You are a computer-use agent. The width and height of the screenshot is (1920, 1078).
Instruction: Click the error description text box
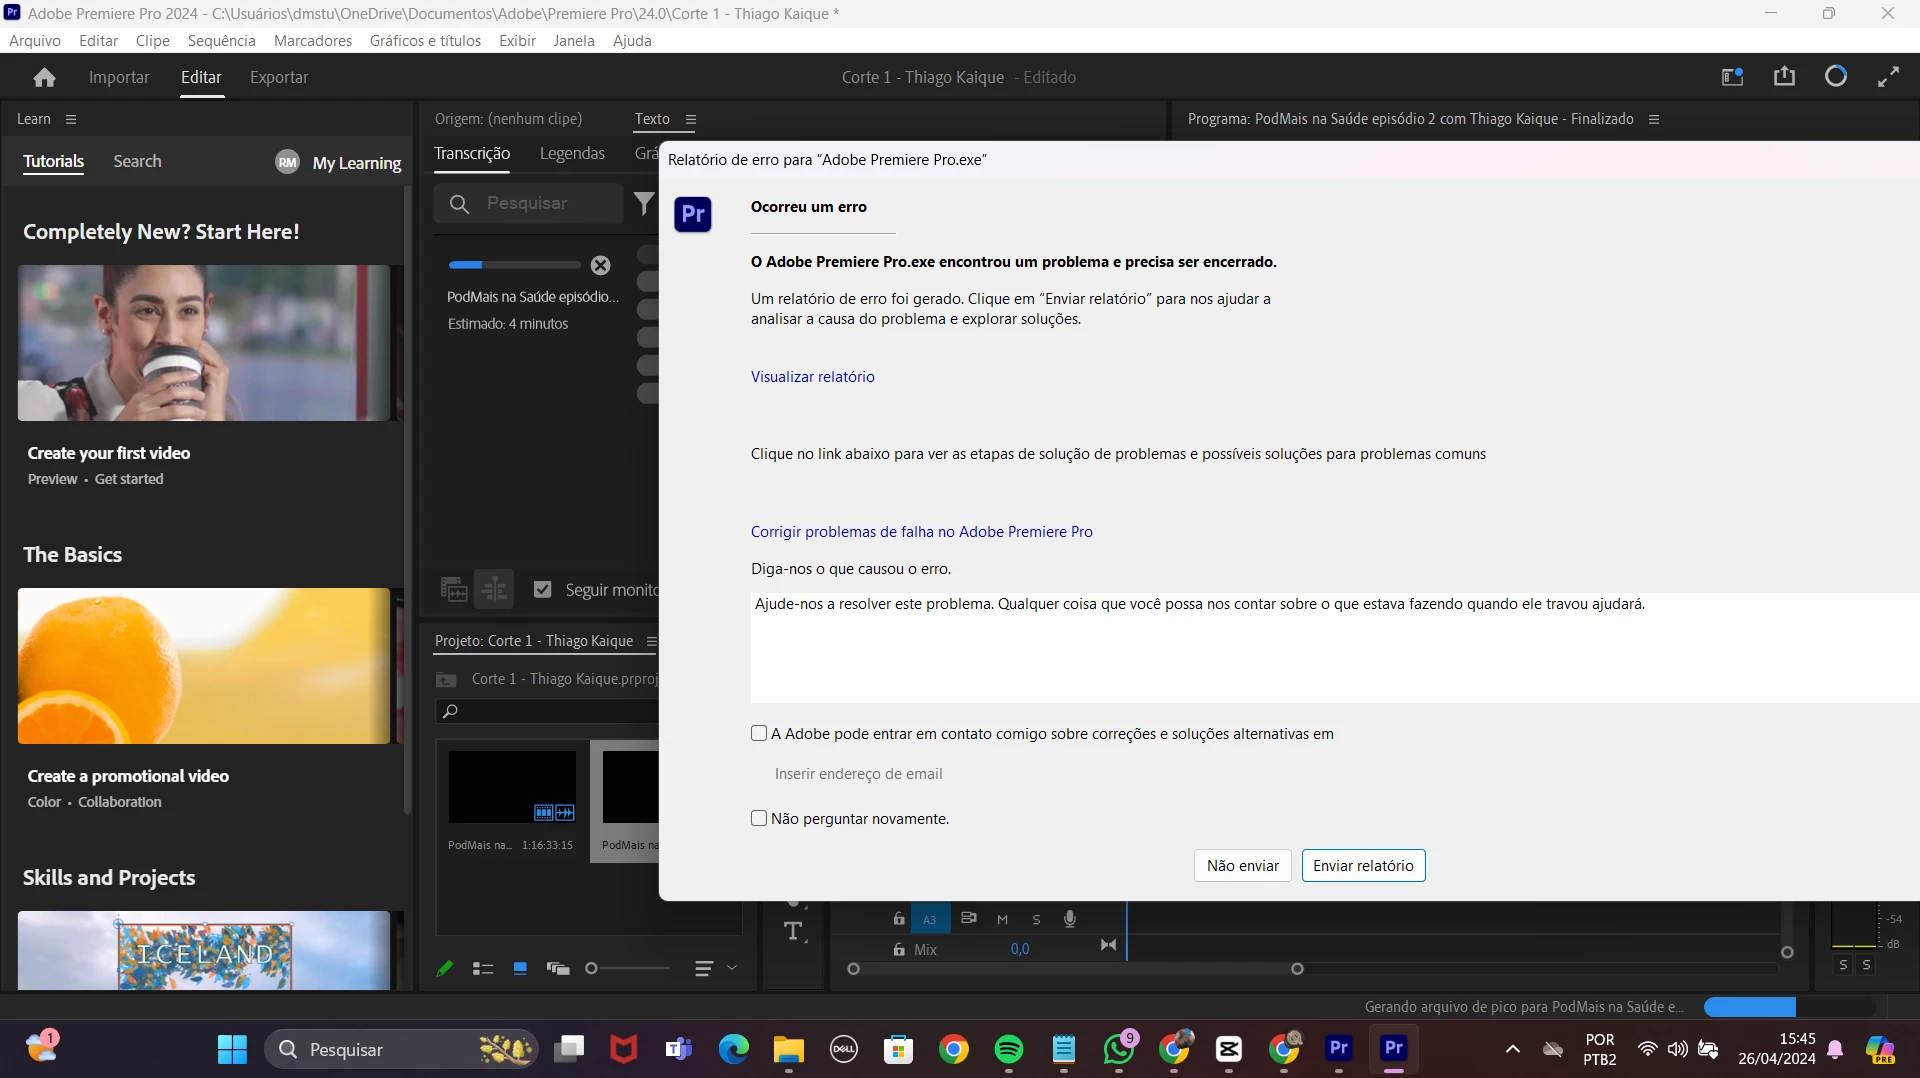click(1335, 648)
